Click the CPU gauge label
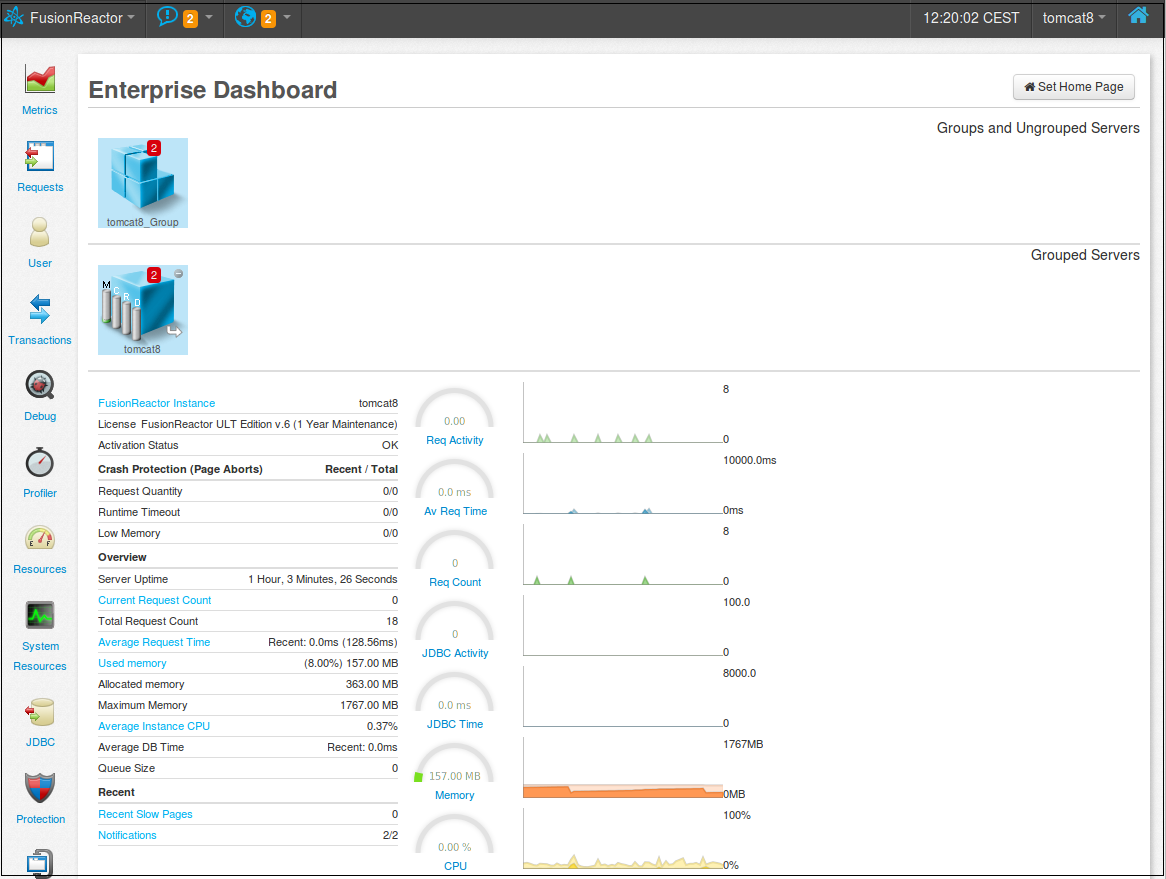The image size is (1166, 879). click(455, 866)
